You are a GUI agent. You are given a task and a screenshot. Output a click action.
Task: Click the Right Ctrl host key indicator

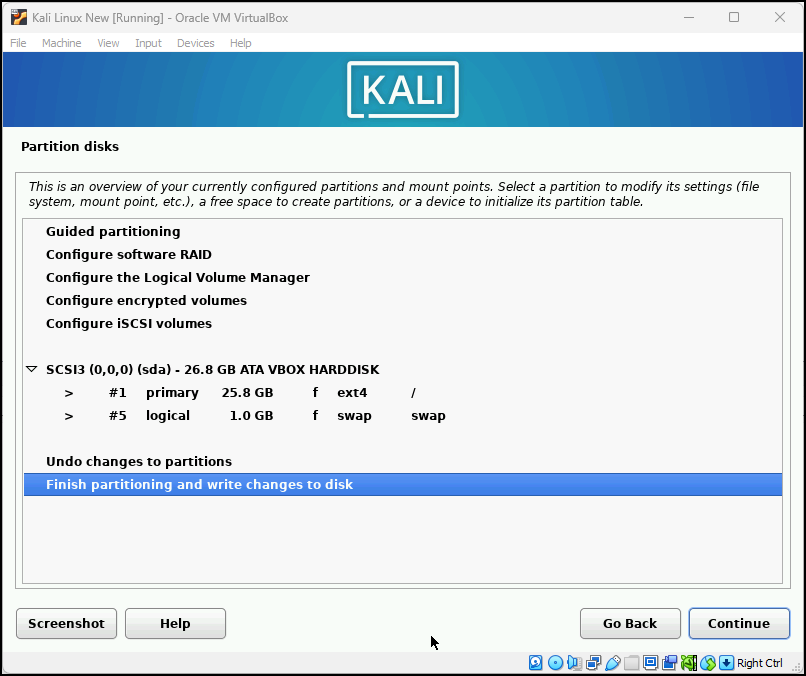pyautogui.click(x=760, y=663)
